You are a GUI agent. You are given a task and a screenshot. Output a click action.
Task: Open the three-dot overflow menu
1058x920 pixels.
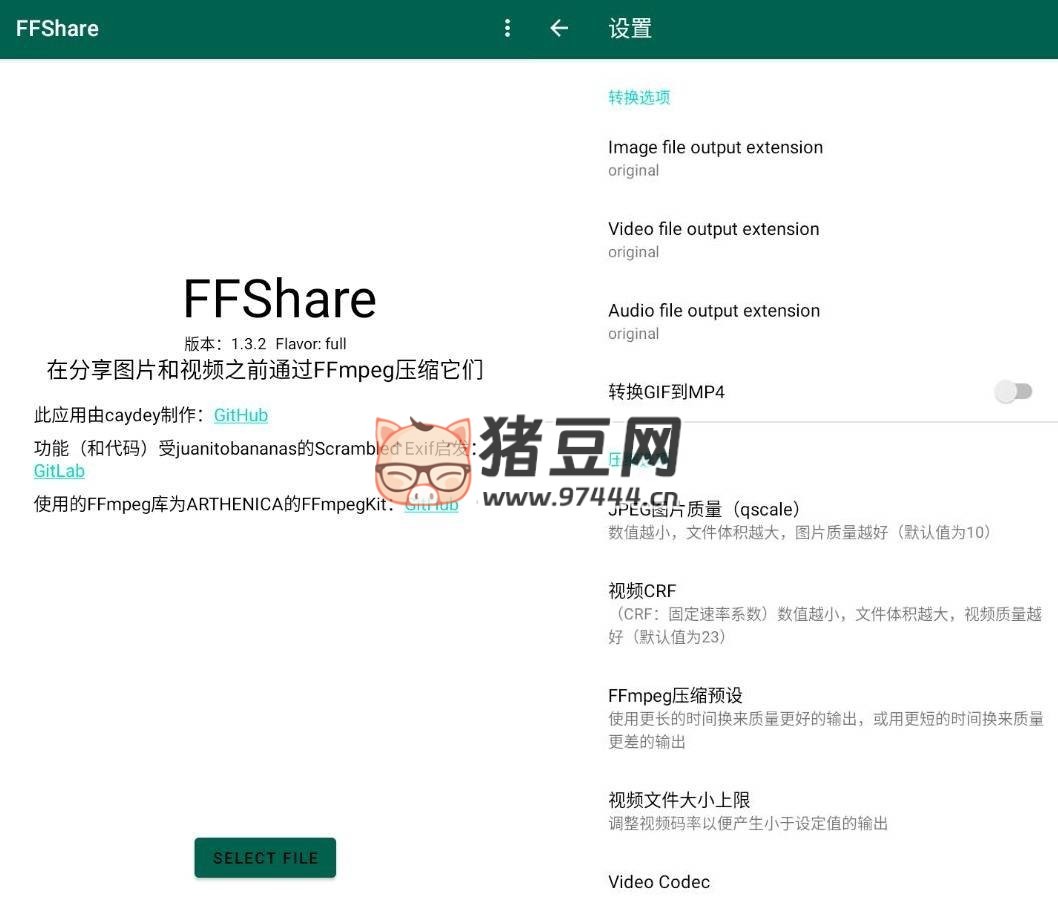pos(507,28)
